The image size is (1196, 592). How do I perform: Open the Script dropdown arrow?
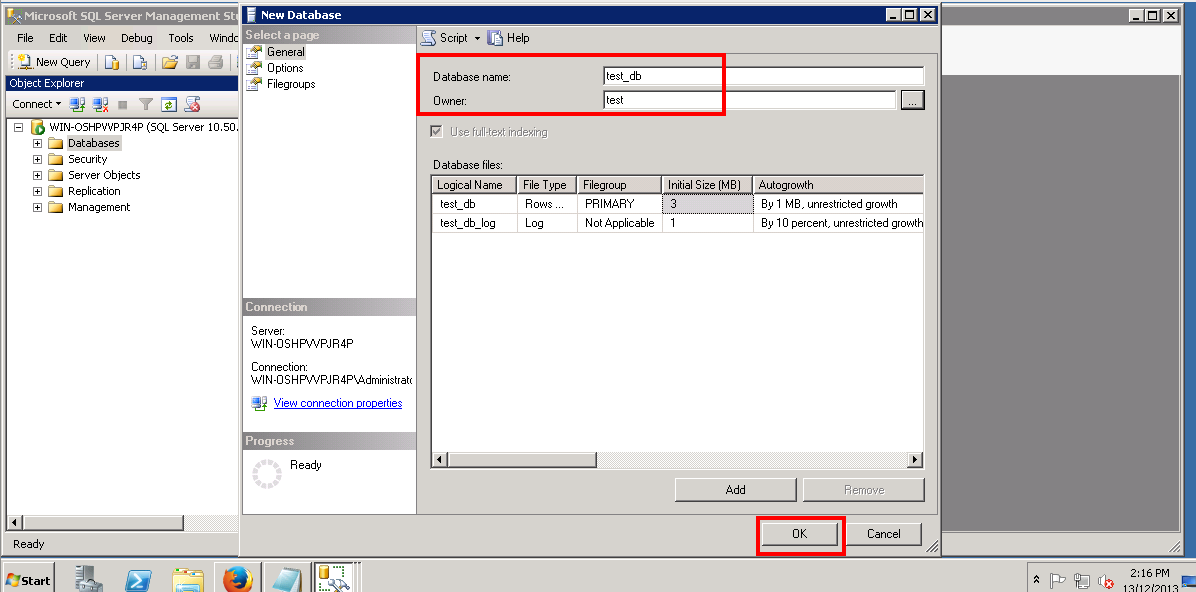(477, 38)
